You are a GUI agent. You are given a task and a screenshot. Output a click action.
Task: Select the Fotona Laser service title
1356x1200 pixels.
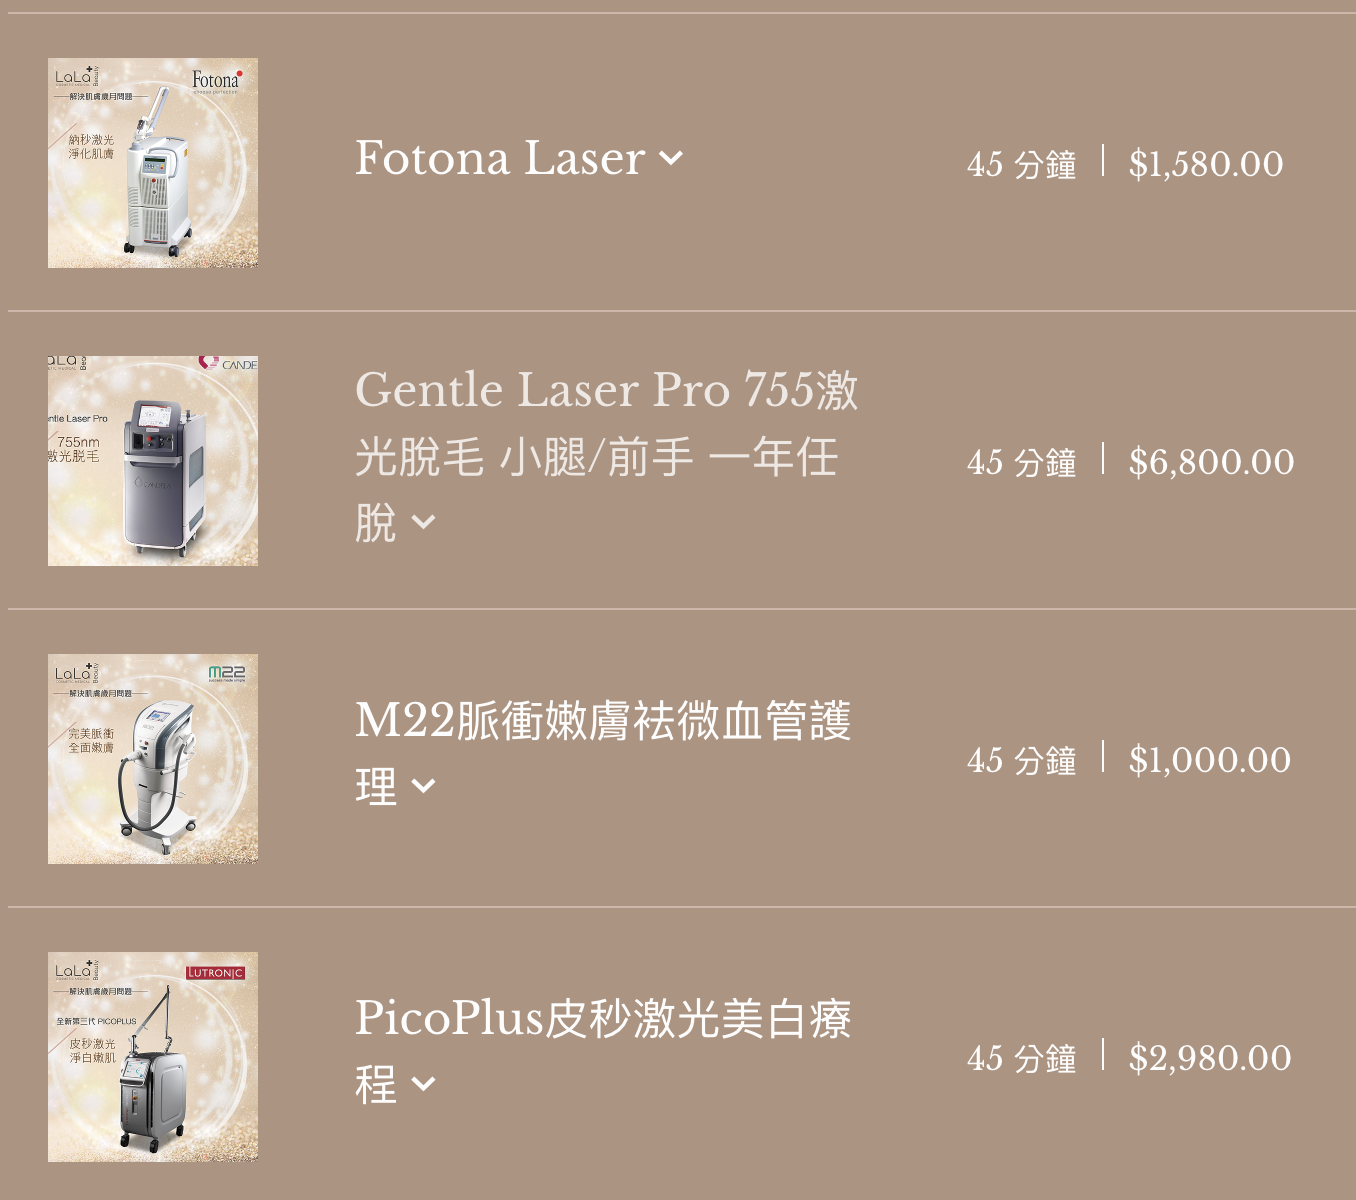(x=500, y=158)
